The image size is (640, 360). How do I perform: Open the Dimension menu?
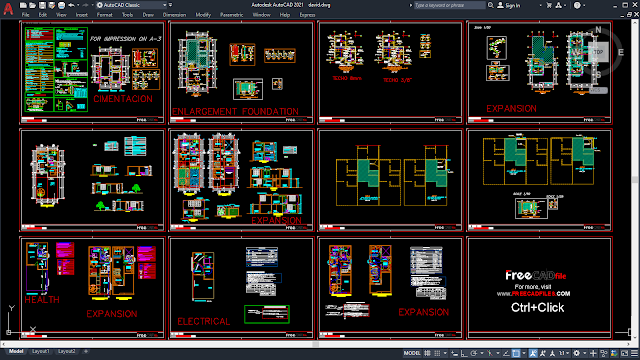174,15
